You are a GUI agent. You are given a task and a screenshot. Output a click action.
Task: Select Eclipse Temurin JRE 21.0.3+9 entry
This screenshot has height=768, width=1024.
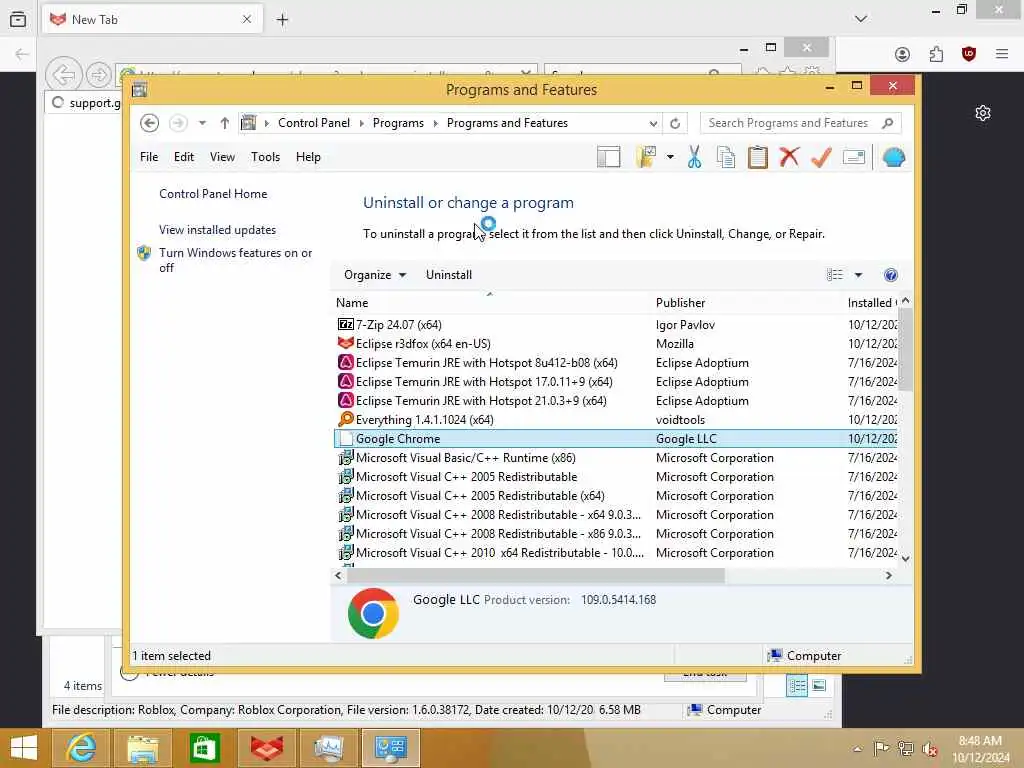616,400
